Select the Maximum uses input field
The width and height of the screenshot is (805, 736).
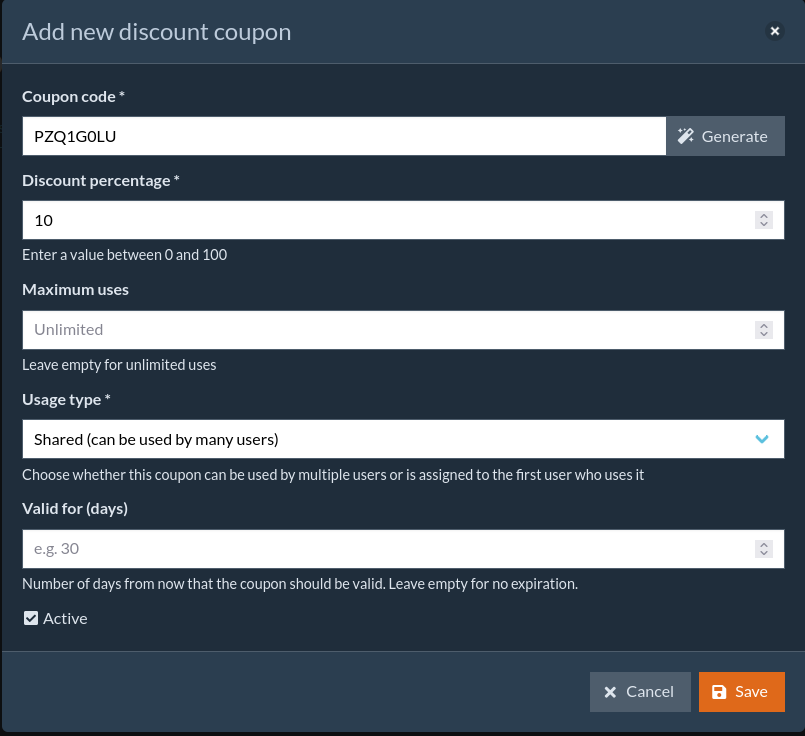point(385,330)
